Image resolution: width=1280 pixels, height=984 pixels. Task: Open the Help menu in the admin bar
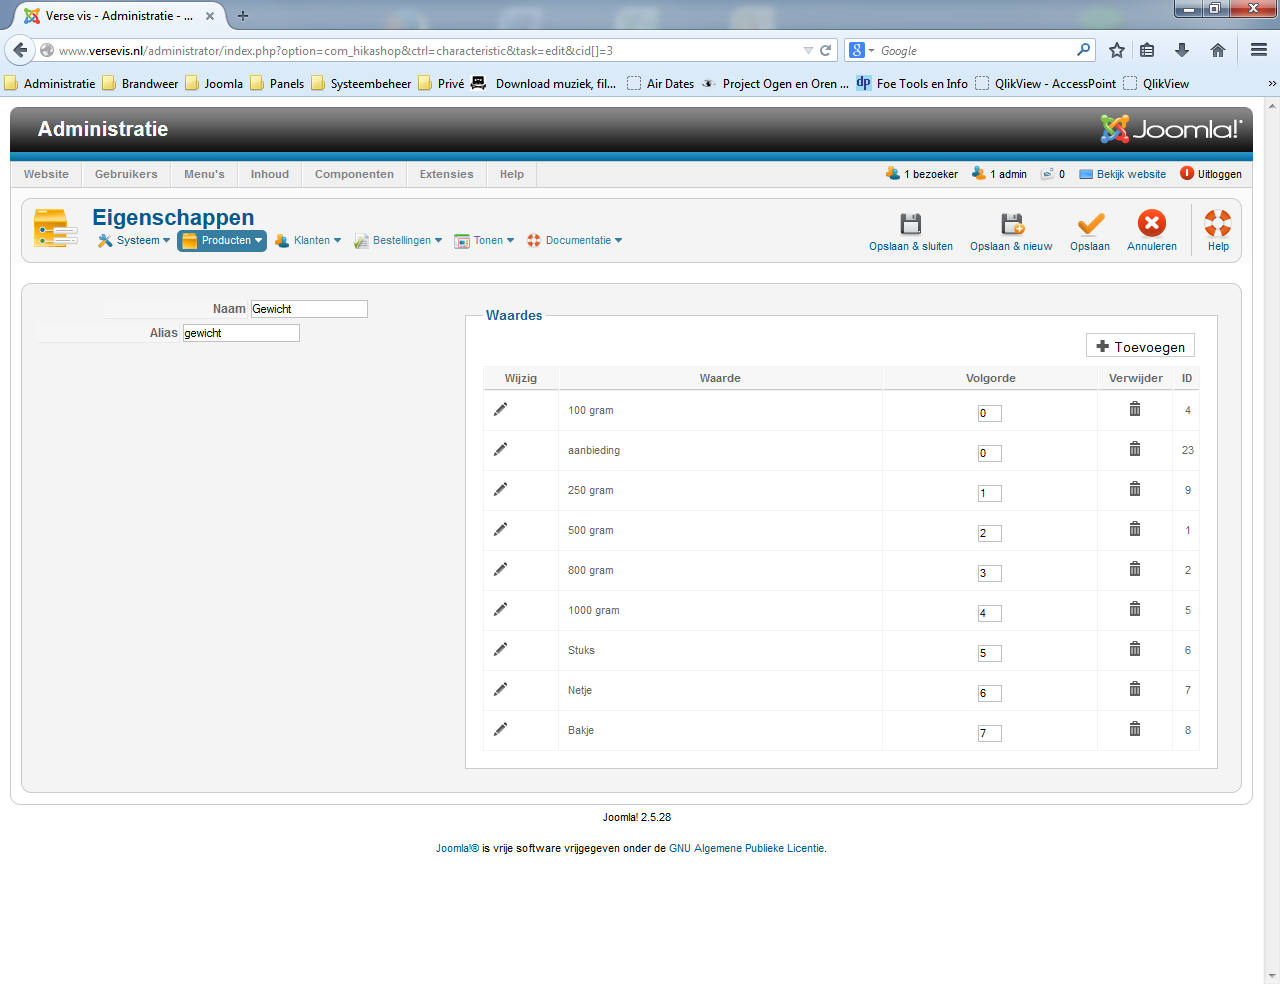[512, 174]
